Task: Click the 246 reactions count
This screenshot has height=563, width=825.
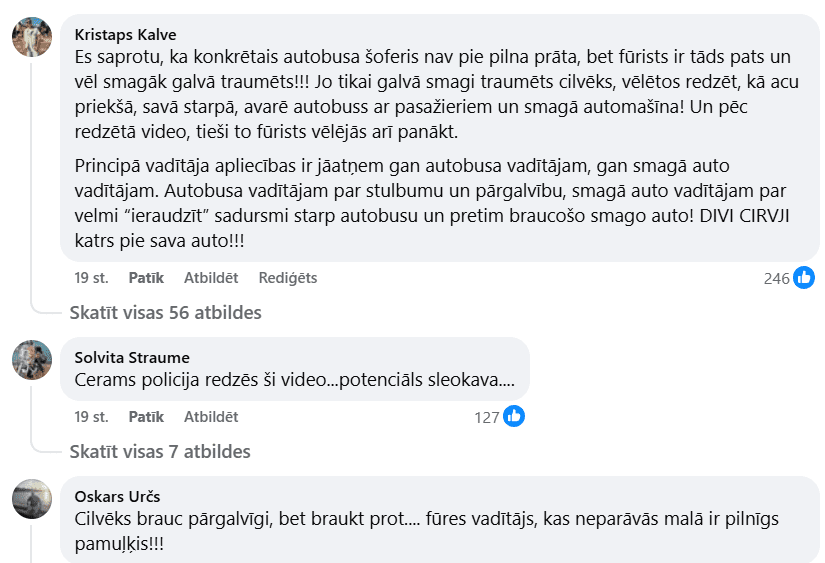Action: tap(777, 278)
